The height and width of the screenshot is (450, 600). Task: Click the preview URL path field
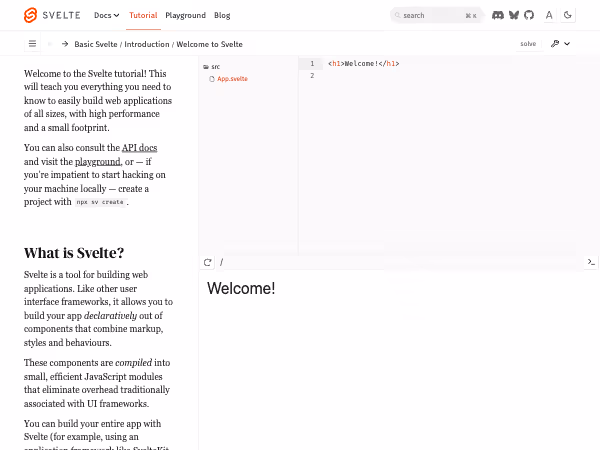click(x=398, y=262)
